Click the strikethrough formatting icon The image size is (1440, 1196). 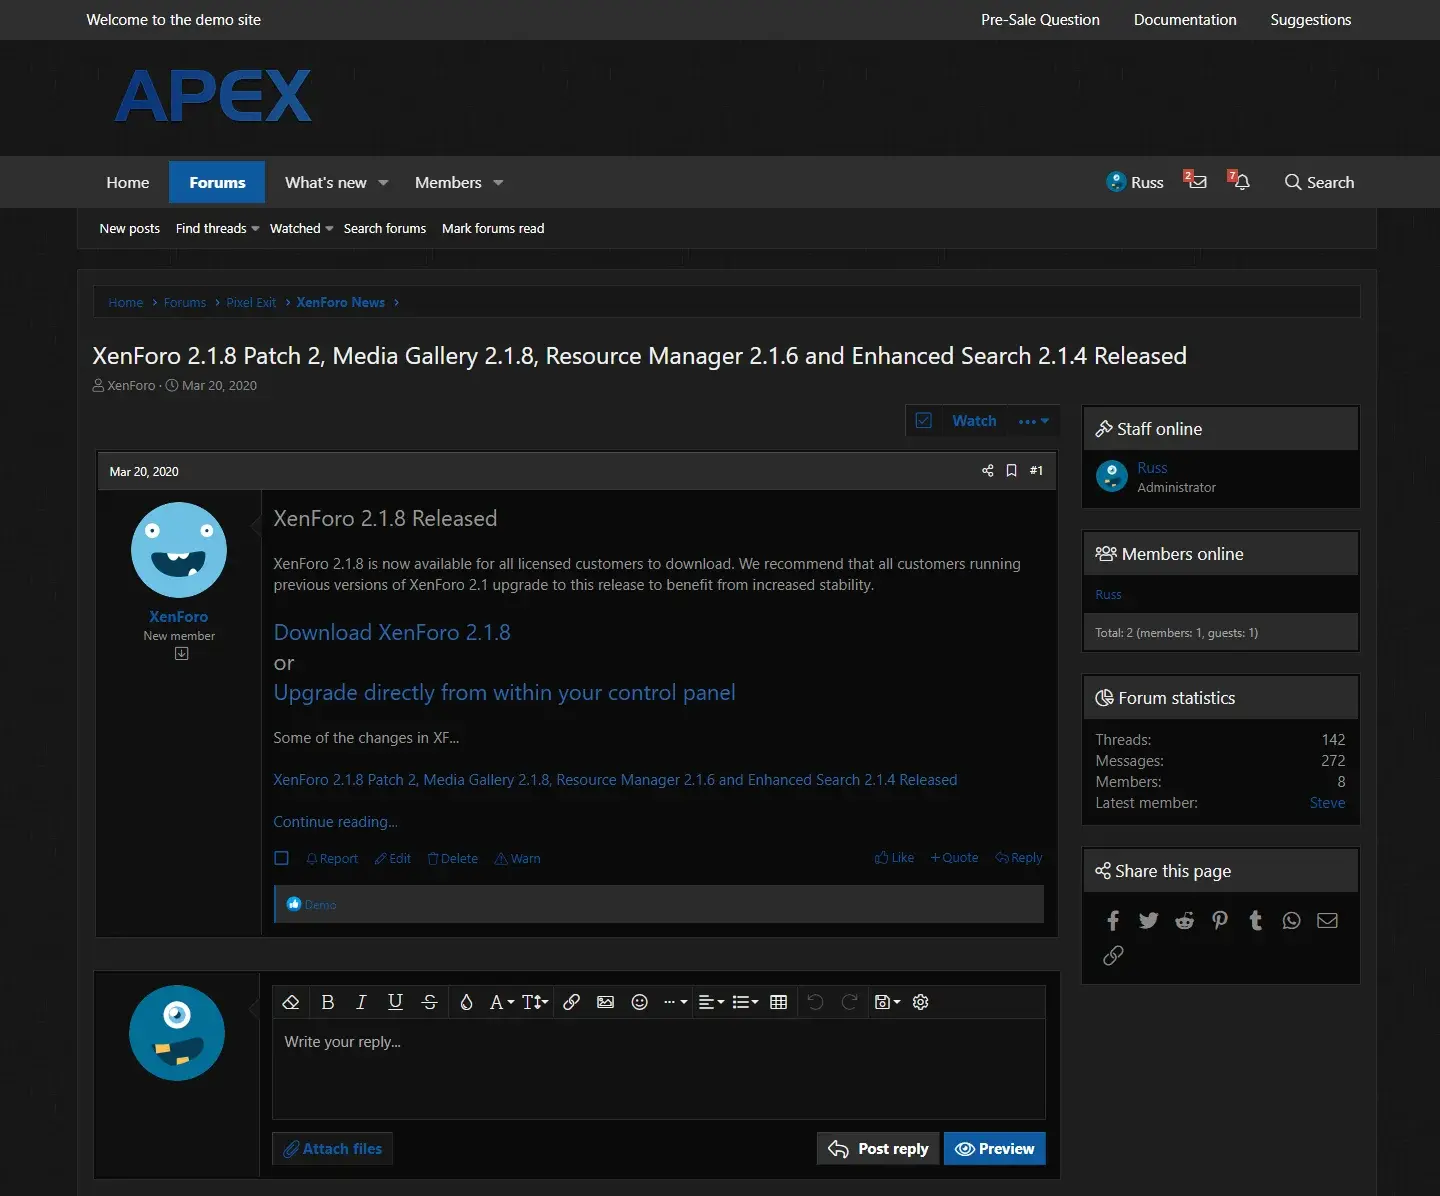(x=430, y=1002)
